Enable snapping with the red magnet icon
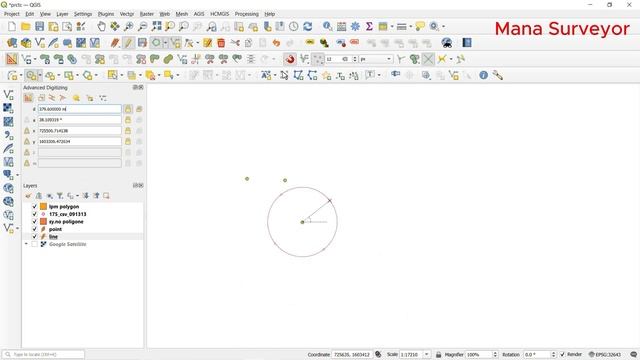Image resolution: width=640 pixels, height=360 pixels. click(x=290, y=59)
